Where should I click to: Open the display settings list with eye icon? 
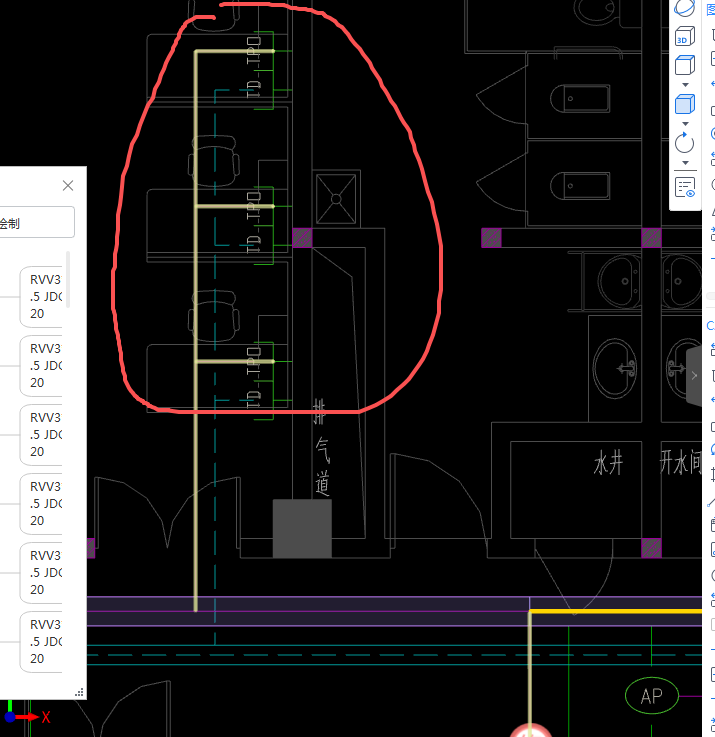click(684, 188)
